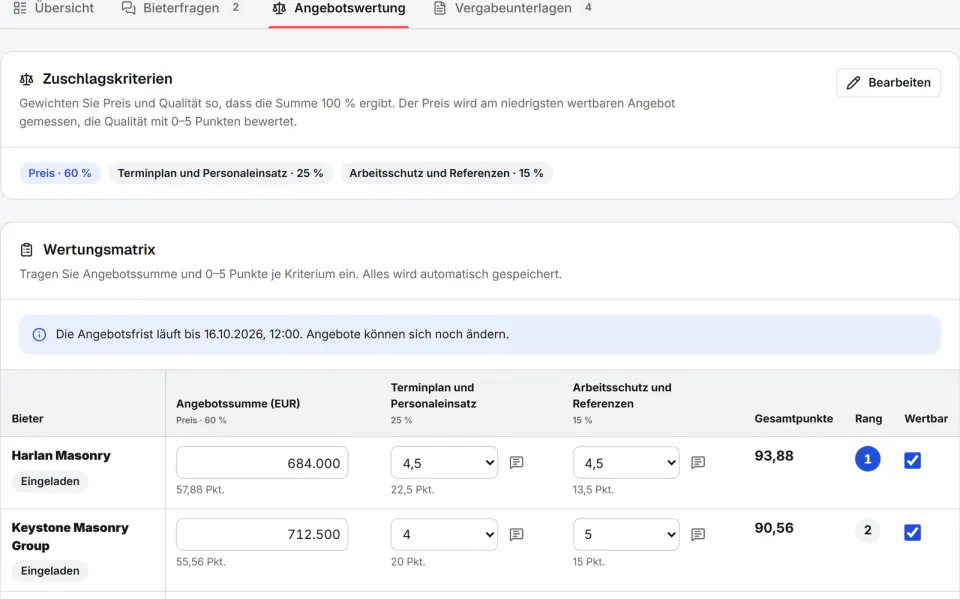Select the Angebotswertung tab
The height and width of the screenshot is (599, 960).
[339, 9]
